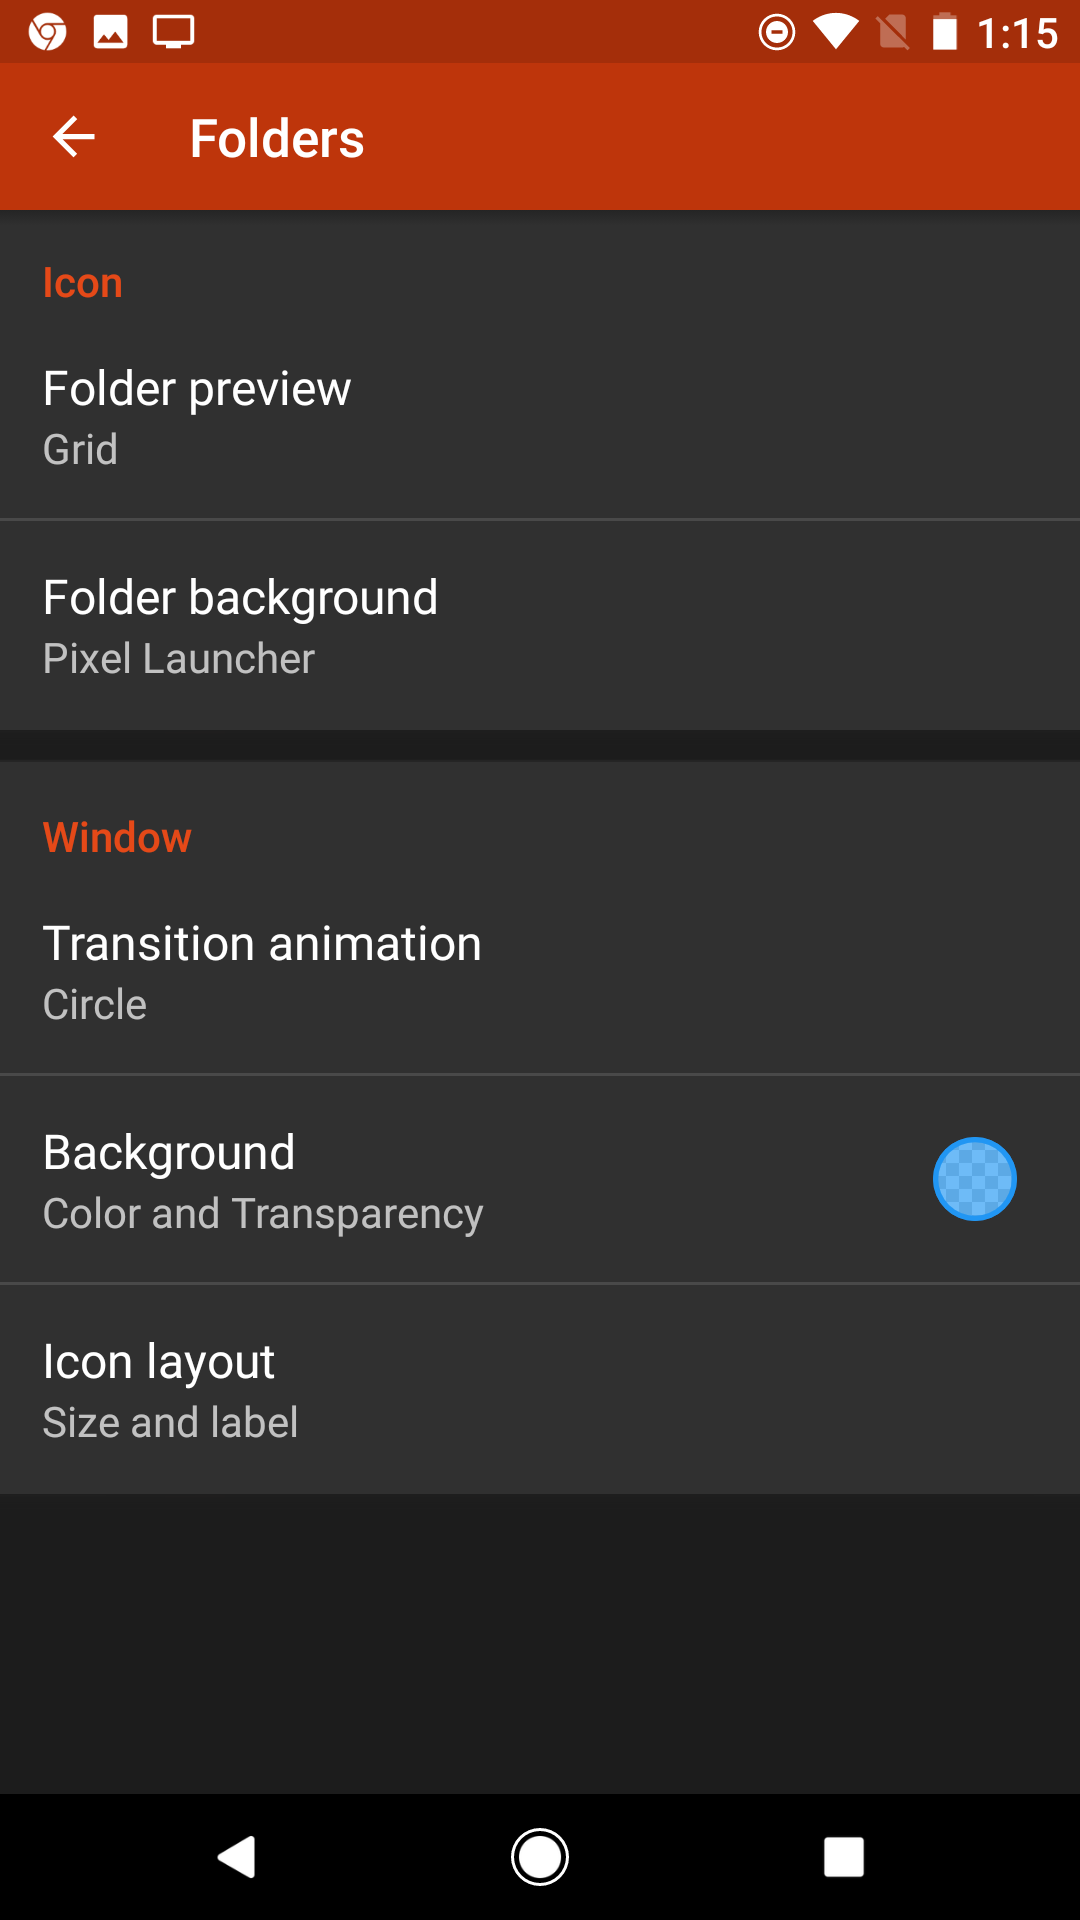1080x1920 pixels.
Task: Click the blue background color swatch
Action: click(x=974, y=1179)
